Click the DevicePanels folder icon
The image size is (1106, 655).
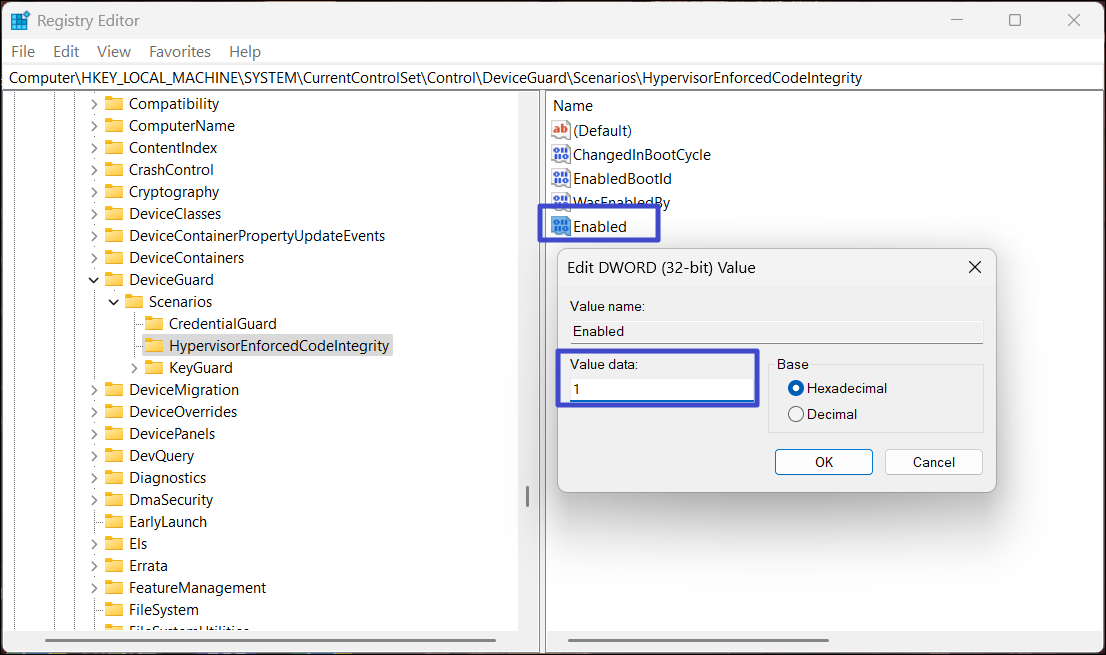pyautogui.click(x=114, y=433)
